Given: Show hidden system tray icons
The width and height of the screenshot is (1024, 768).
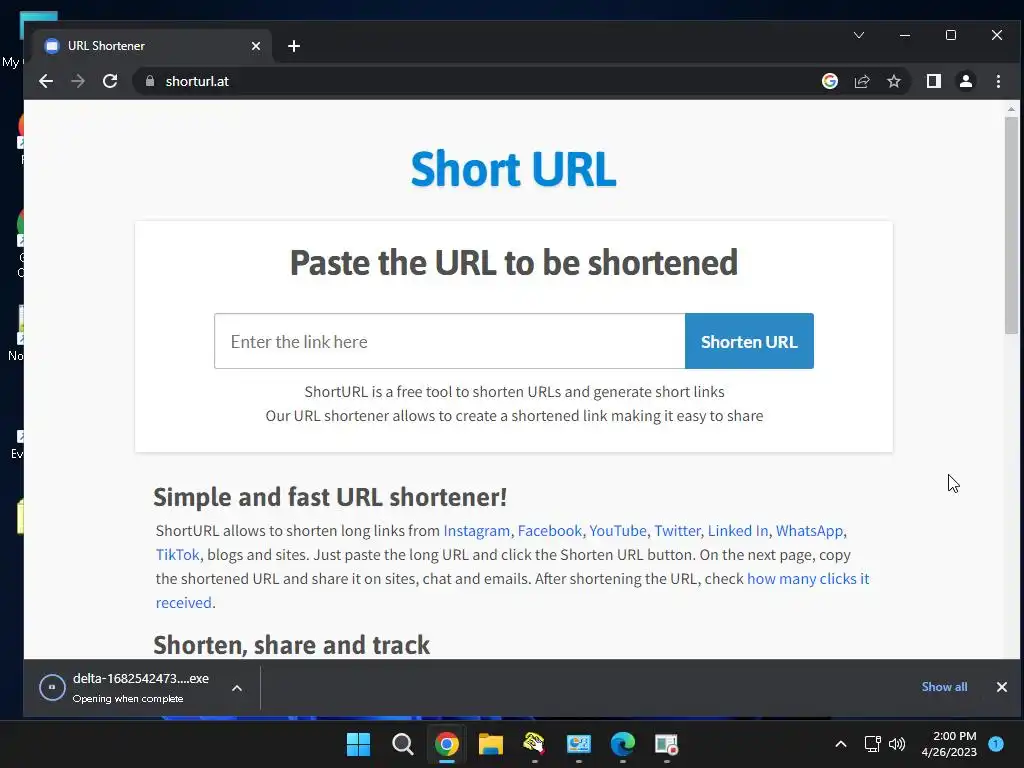Looking at the screenshot, I should (x=840, y=744).
